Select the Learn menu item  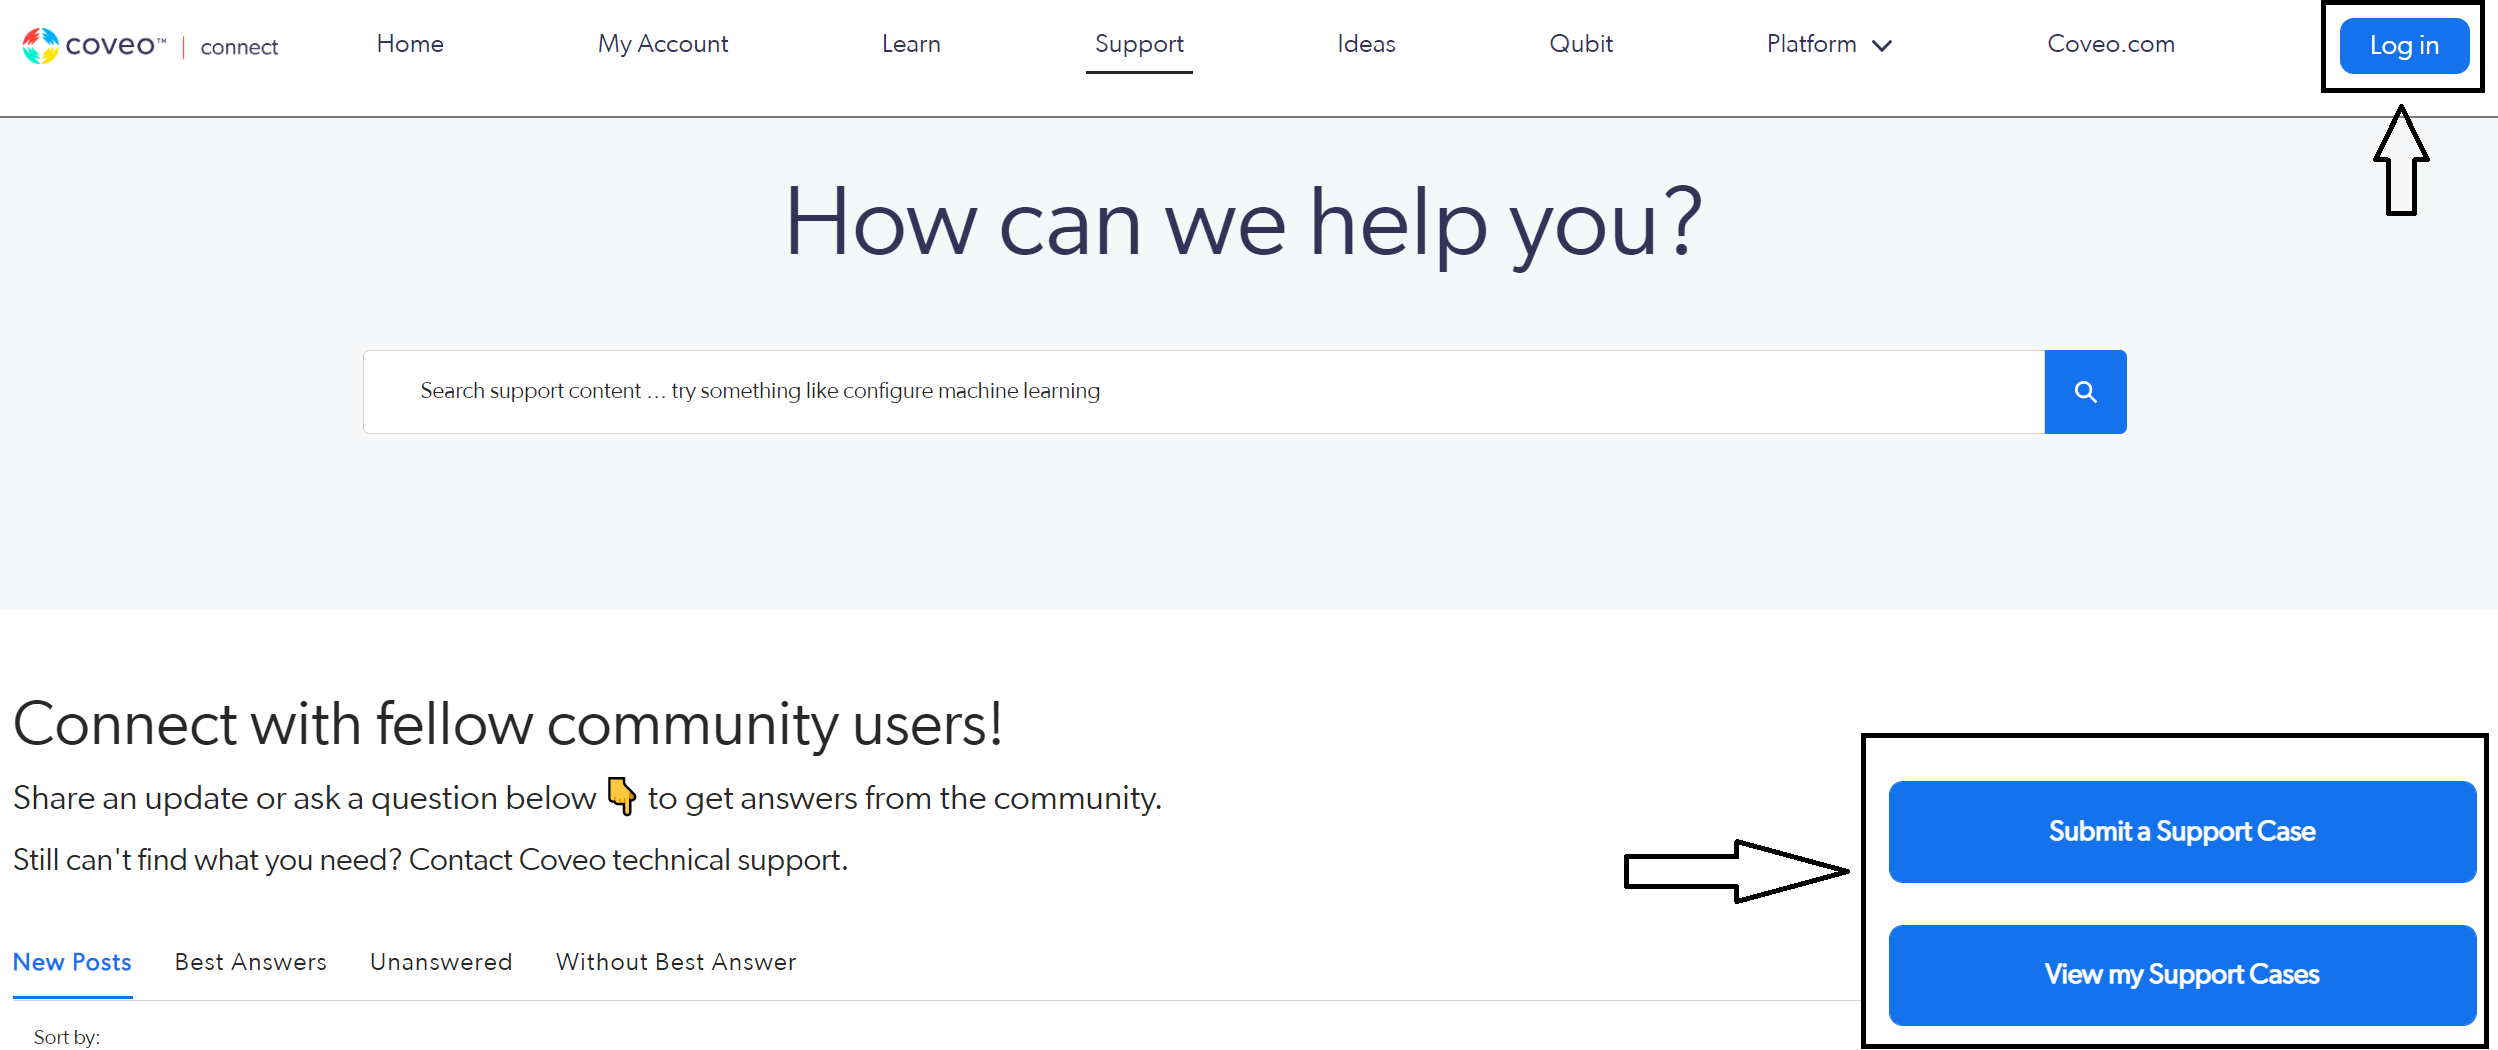coord(910,44)
